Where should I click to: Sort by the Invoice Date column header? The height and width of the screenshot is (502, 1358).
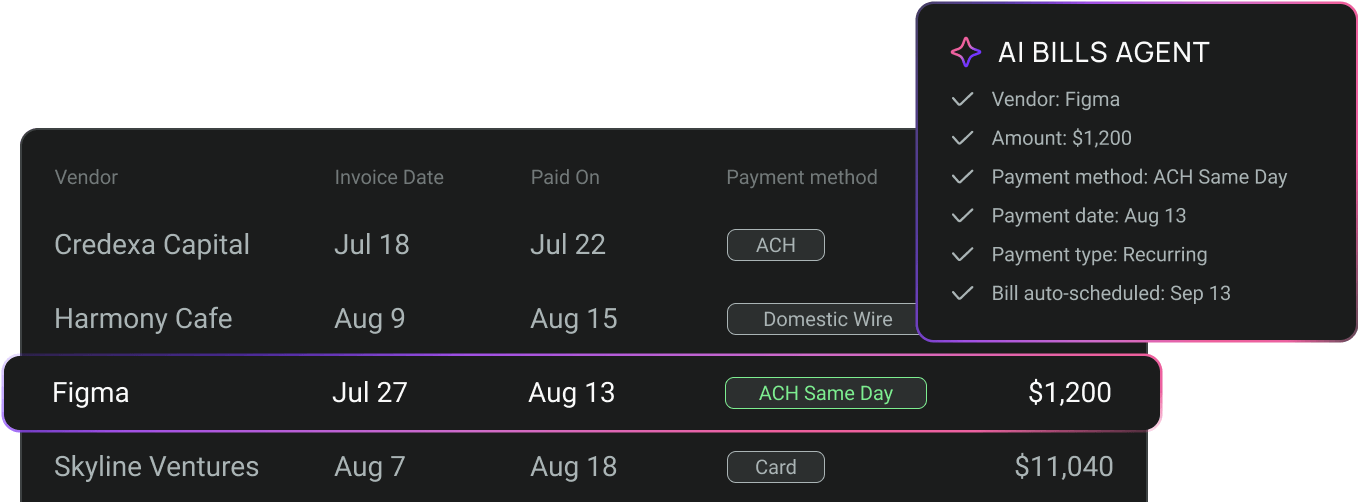[389, 178]
